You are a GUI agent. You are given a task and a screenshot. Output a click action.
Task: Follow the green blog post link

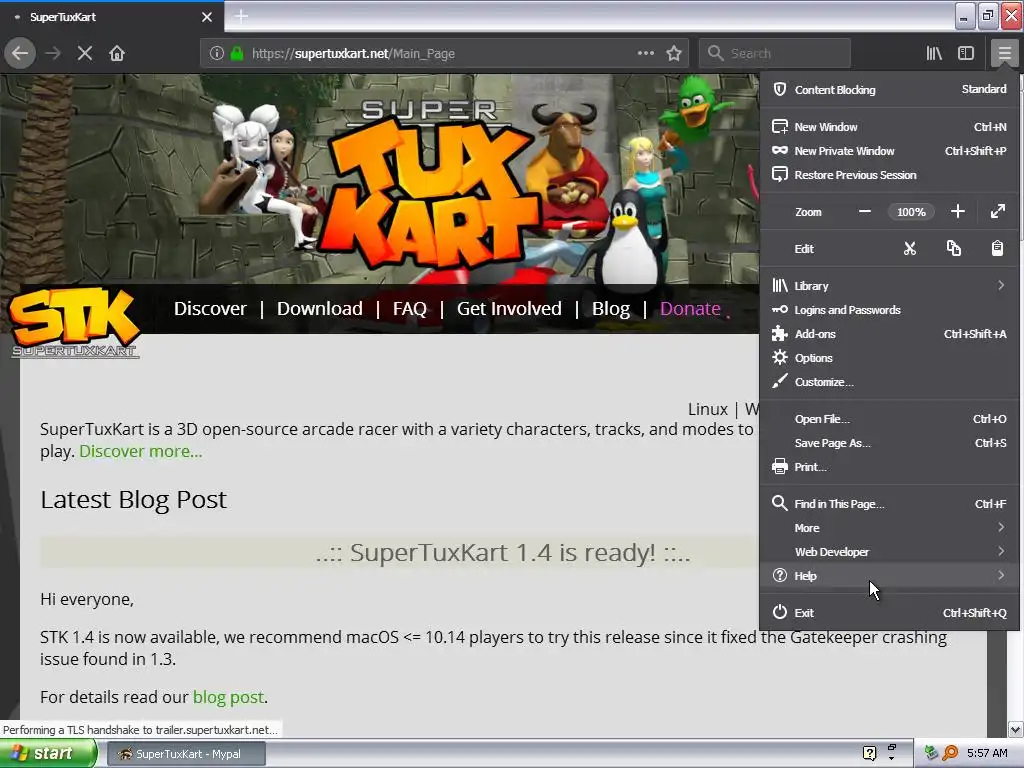point(229,697)
